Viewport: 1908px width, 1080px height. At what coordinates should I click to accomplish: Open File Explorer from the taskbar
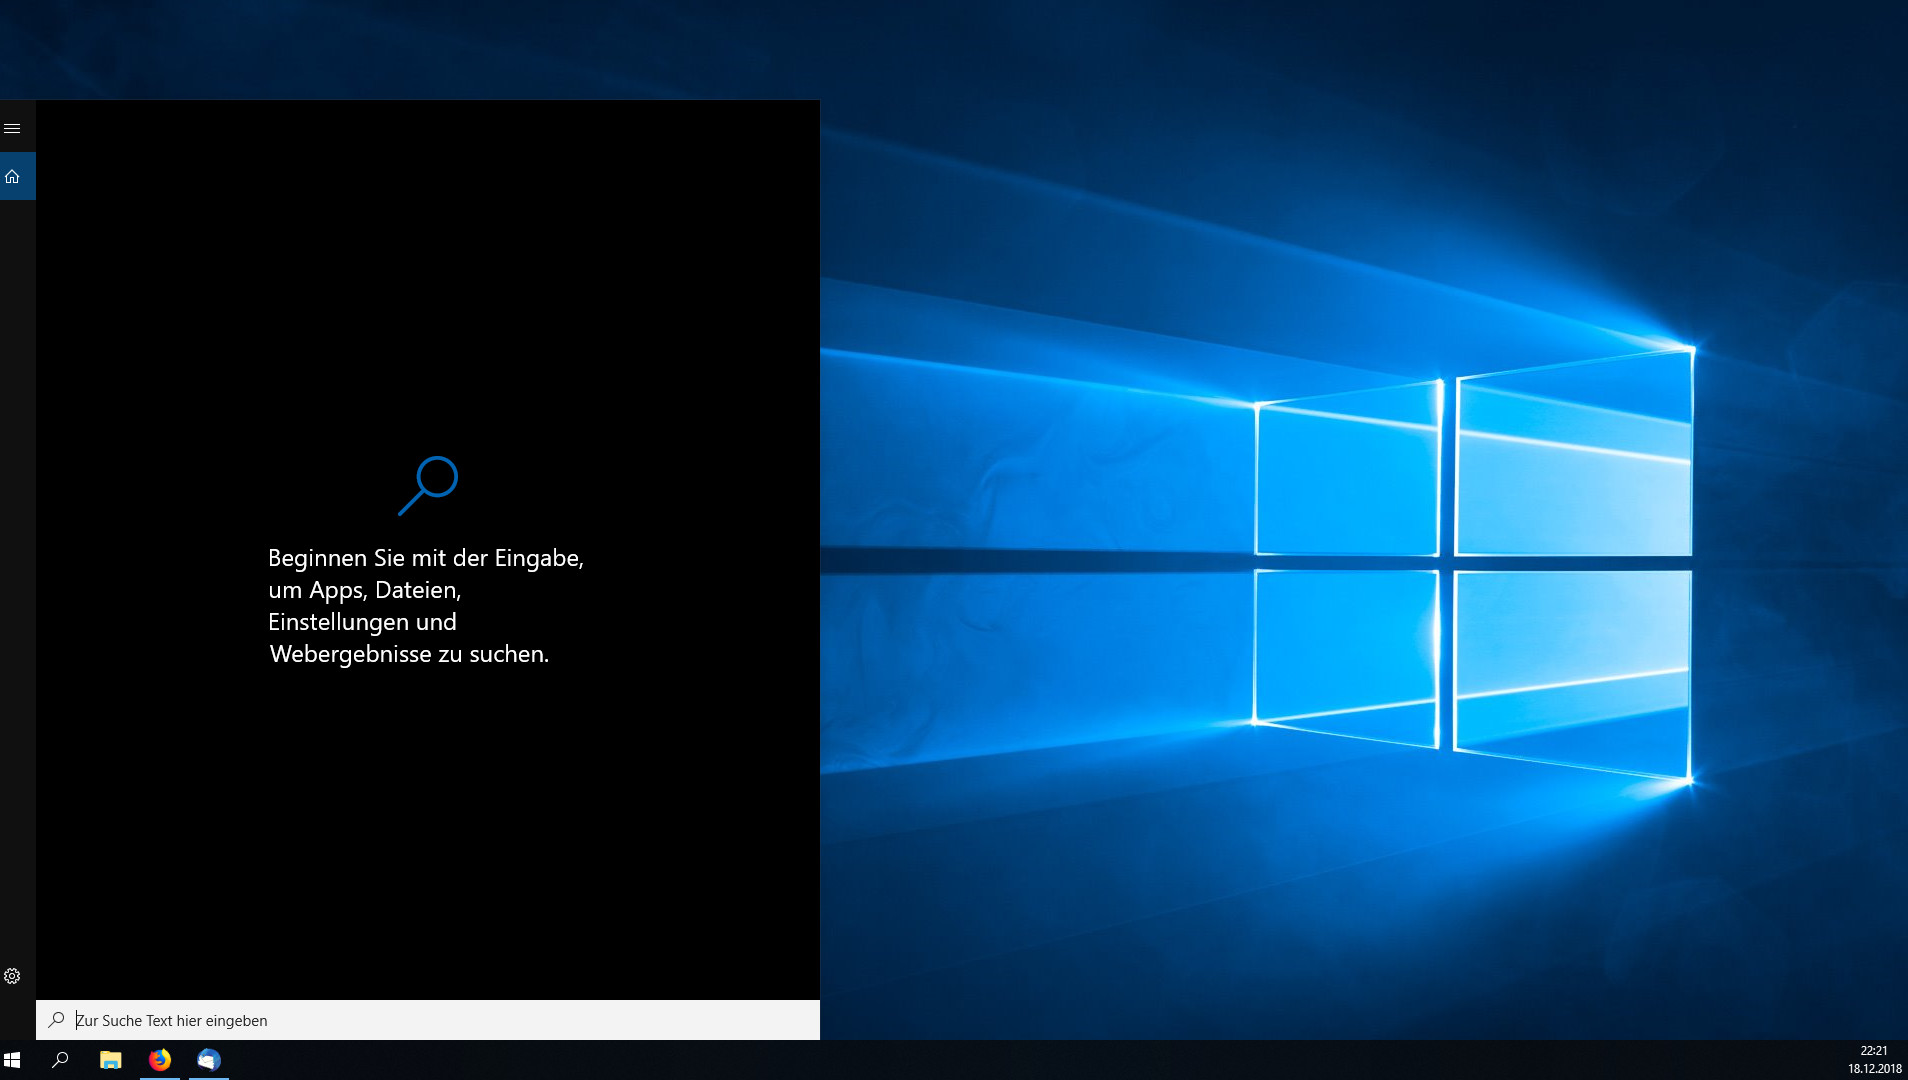click(x=110, y=1060)
